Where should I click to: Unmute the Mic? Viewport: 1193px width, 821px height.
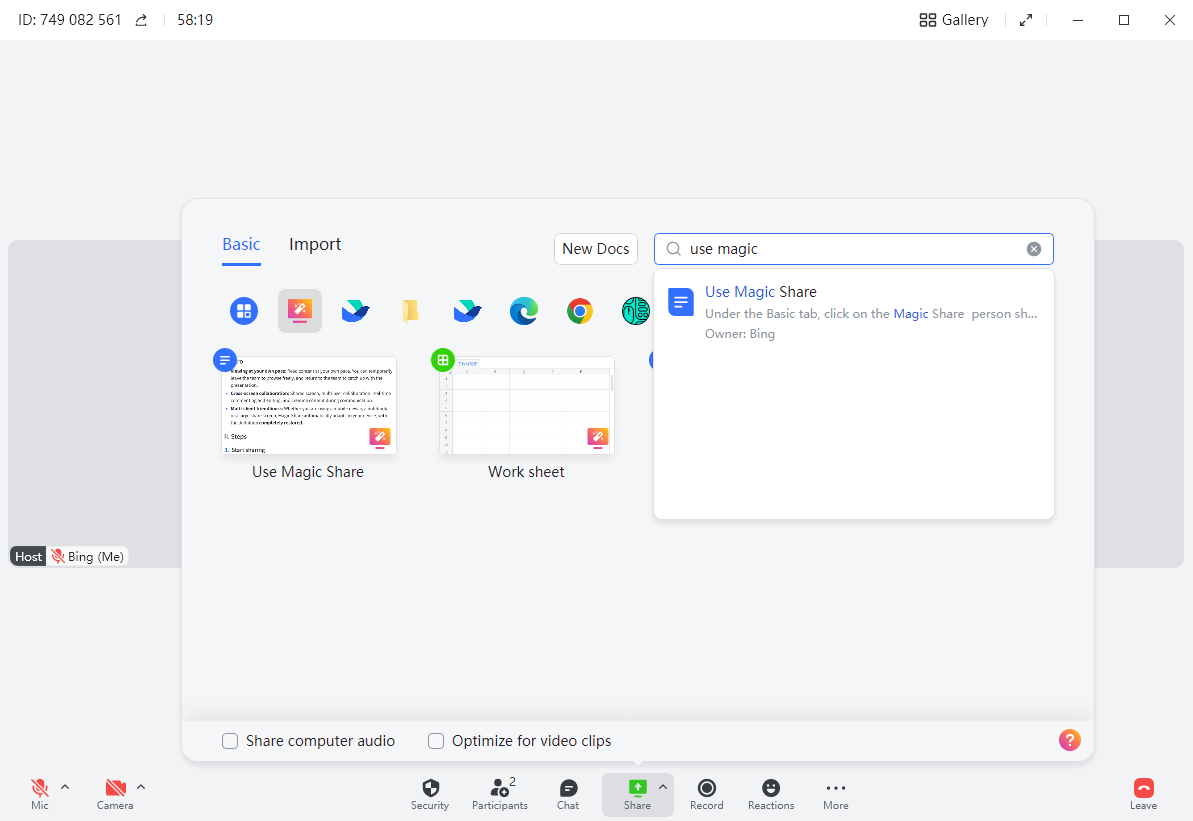tap(40, 788)
